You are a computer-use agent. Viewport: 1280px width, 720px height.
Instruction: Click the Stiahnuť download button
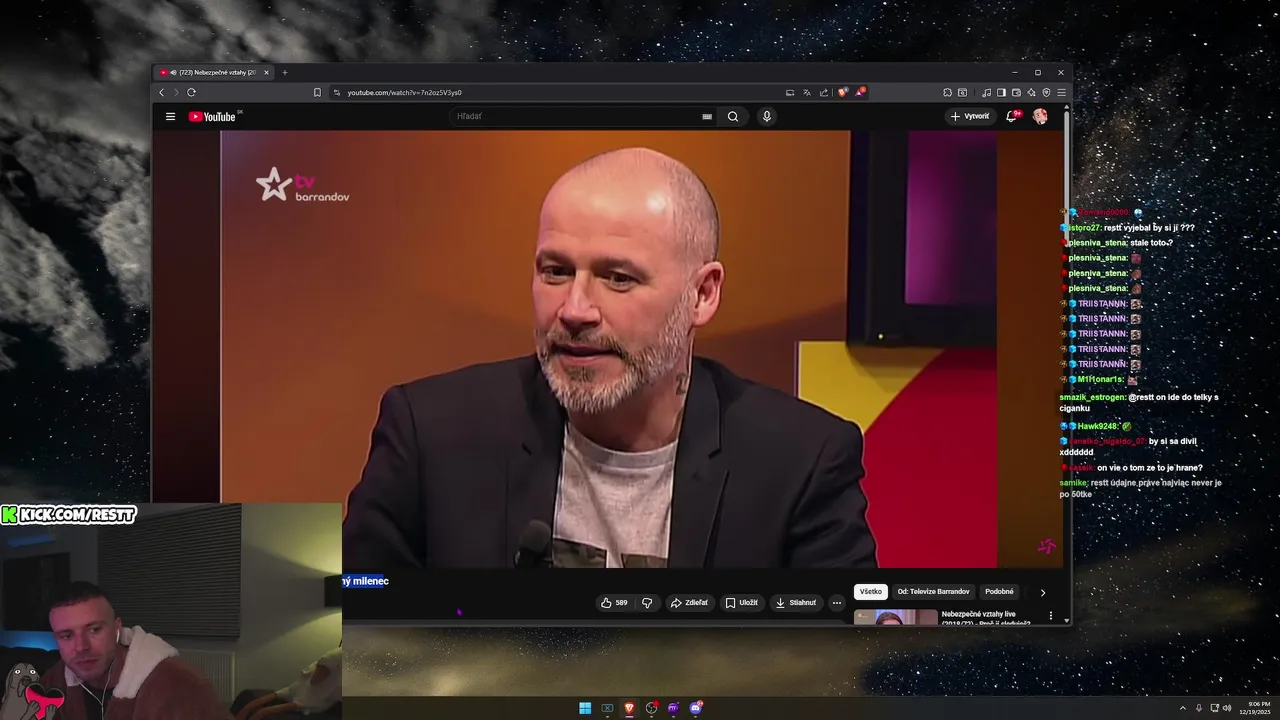[x=796, y=603]
